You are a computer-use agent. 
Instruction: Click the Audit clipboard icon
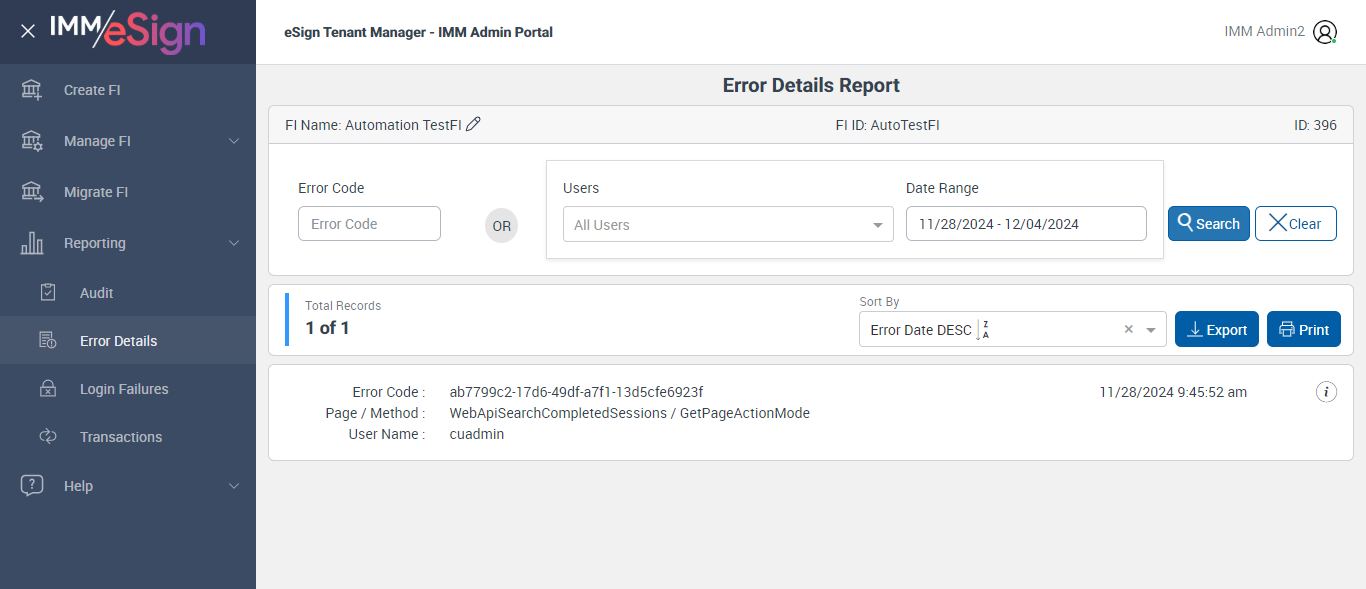click(x=48, y=293)
